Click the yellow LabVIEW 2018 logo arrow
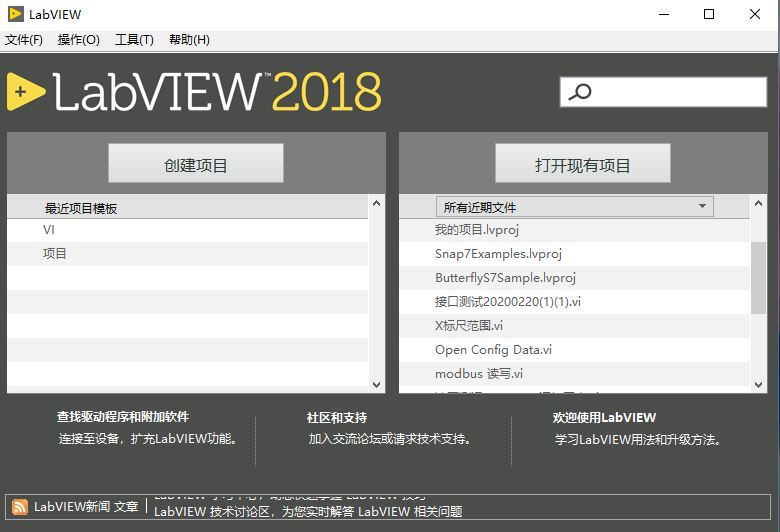 [x=26, y=92]
